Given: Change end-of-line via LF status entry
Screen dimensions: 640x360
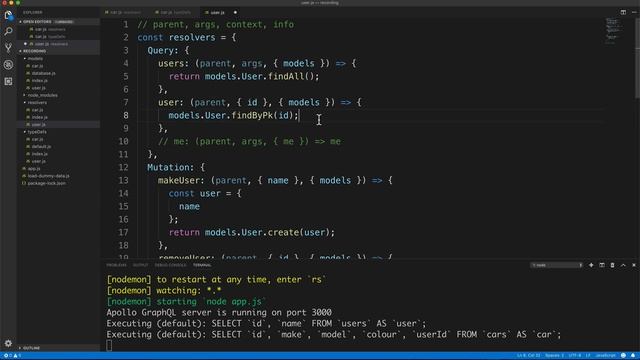Looking at the screenshot, I should coord(588,356).
